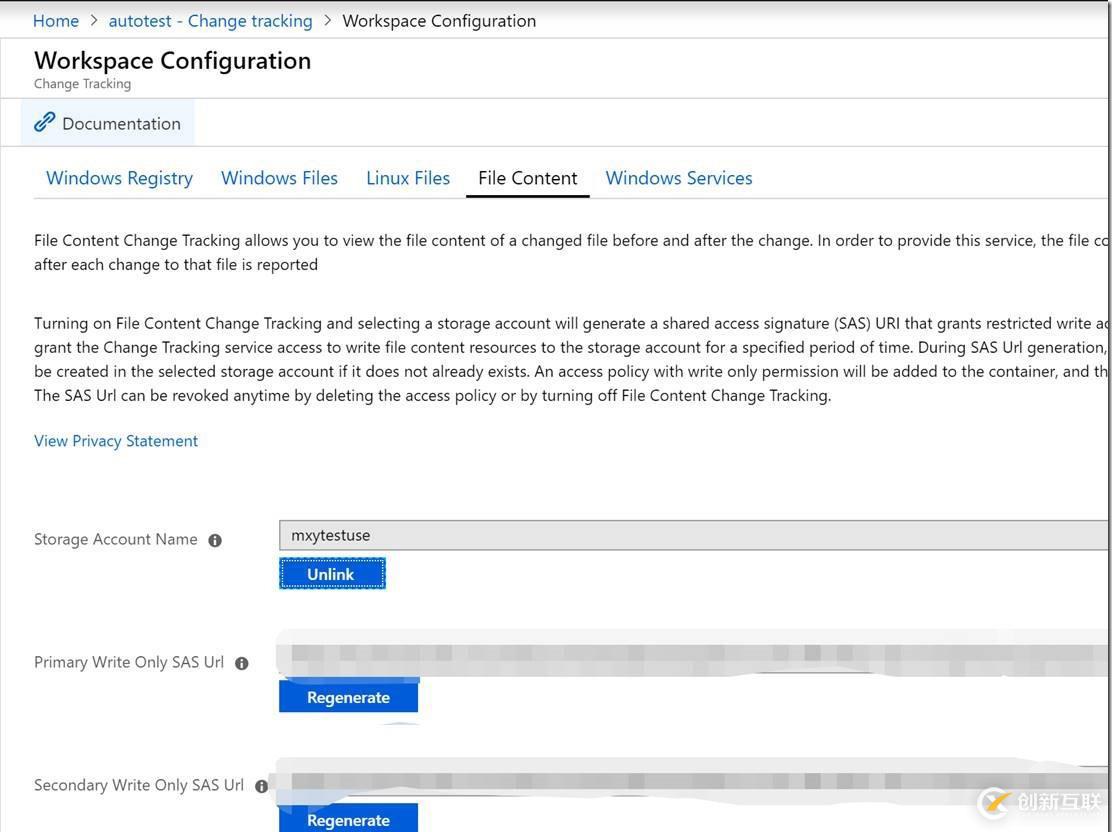This screenshot has width=1112, height=832.
Task: Regenerate the Primary Write Only SAS Url
Action: tap(348, 697)
